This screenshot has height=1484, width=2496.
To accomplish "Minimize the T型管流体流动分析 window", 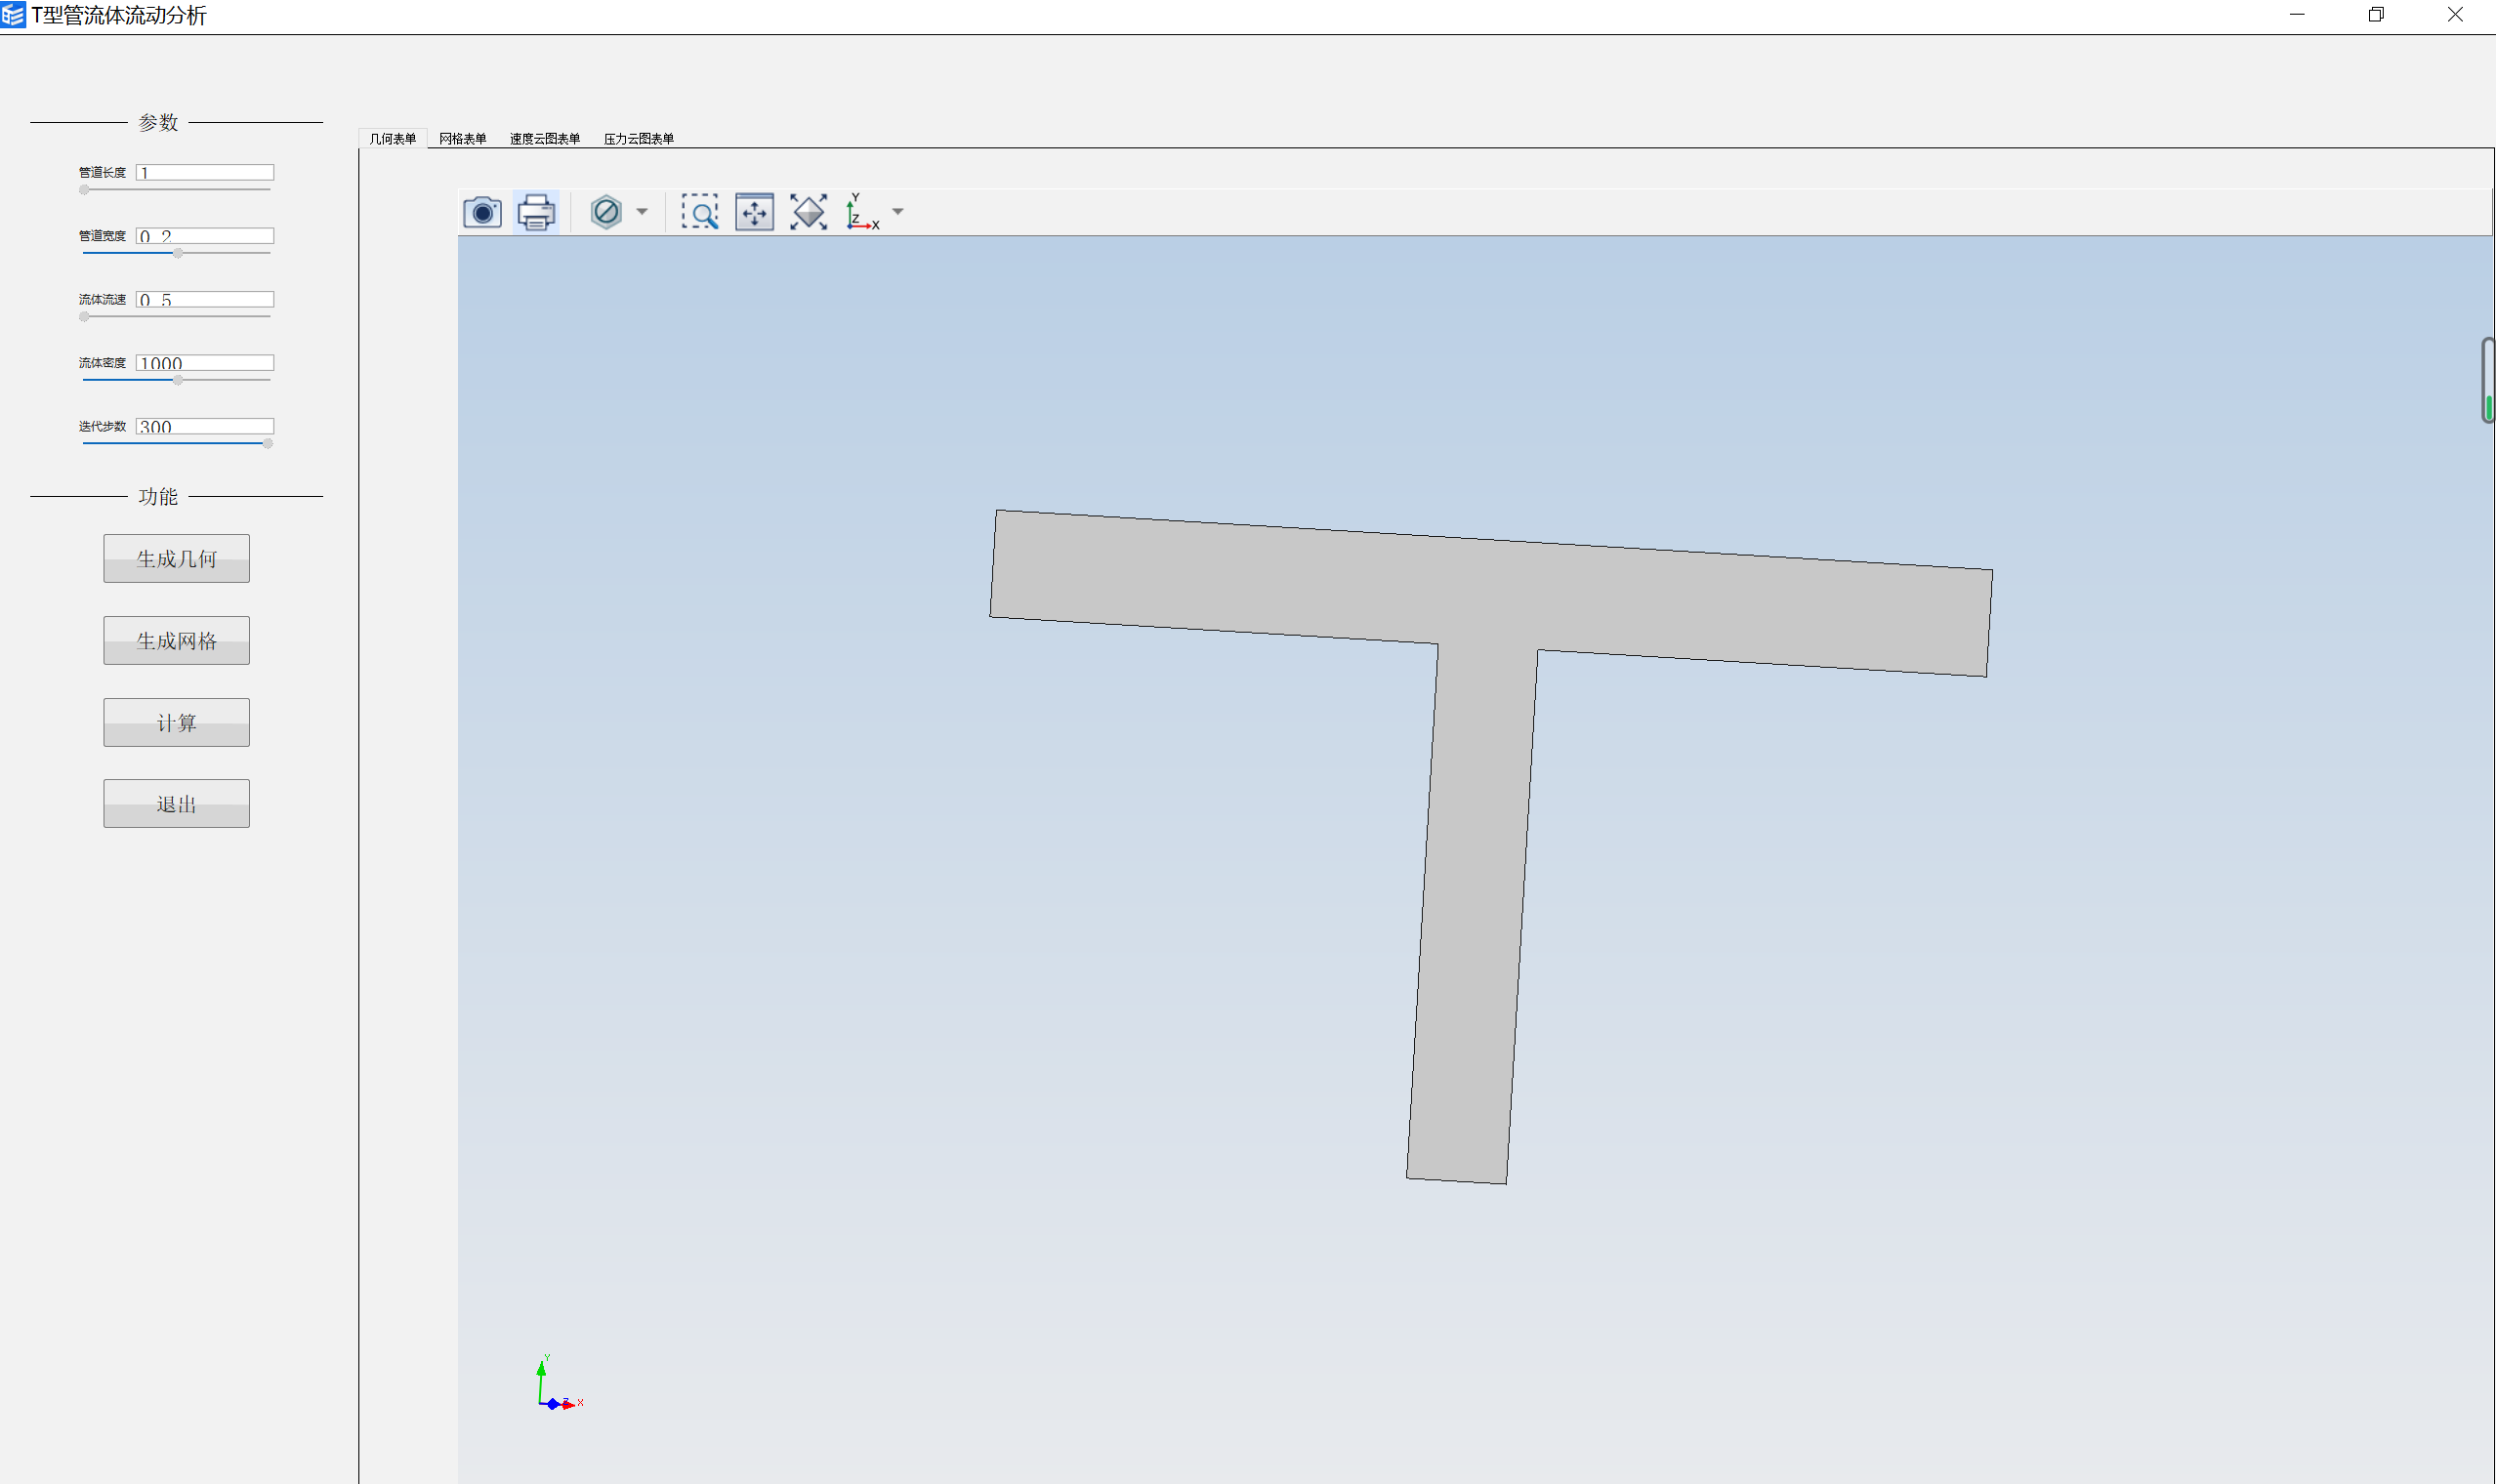I will coord(2297,15).
